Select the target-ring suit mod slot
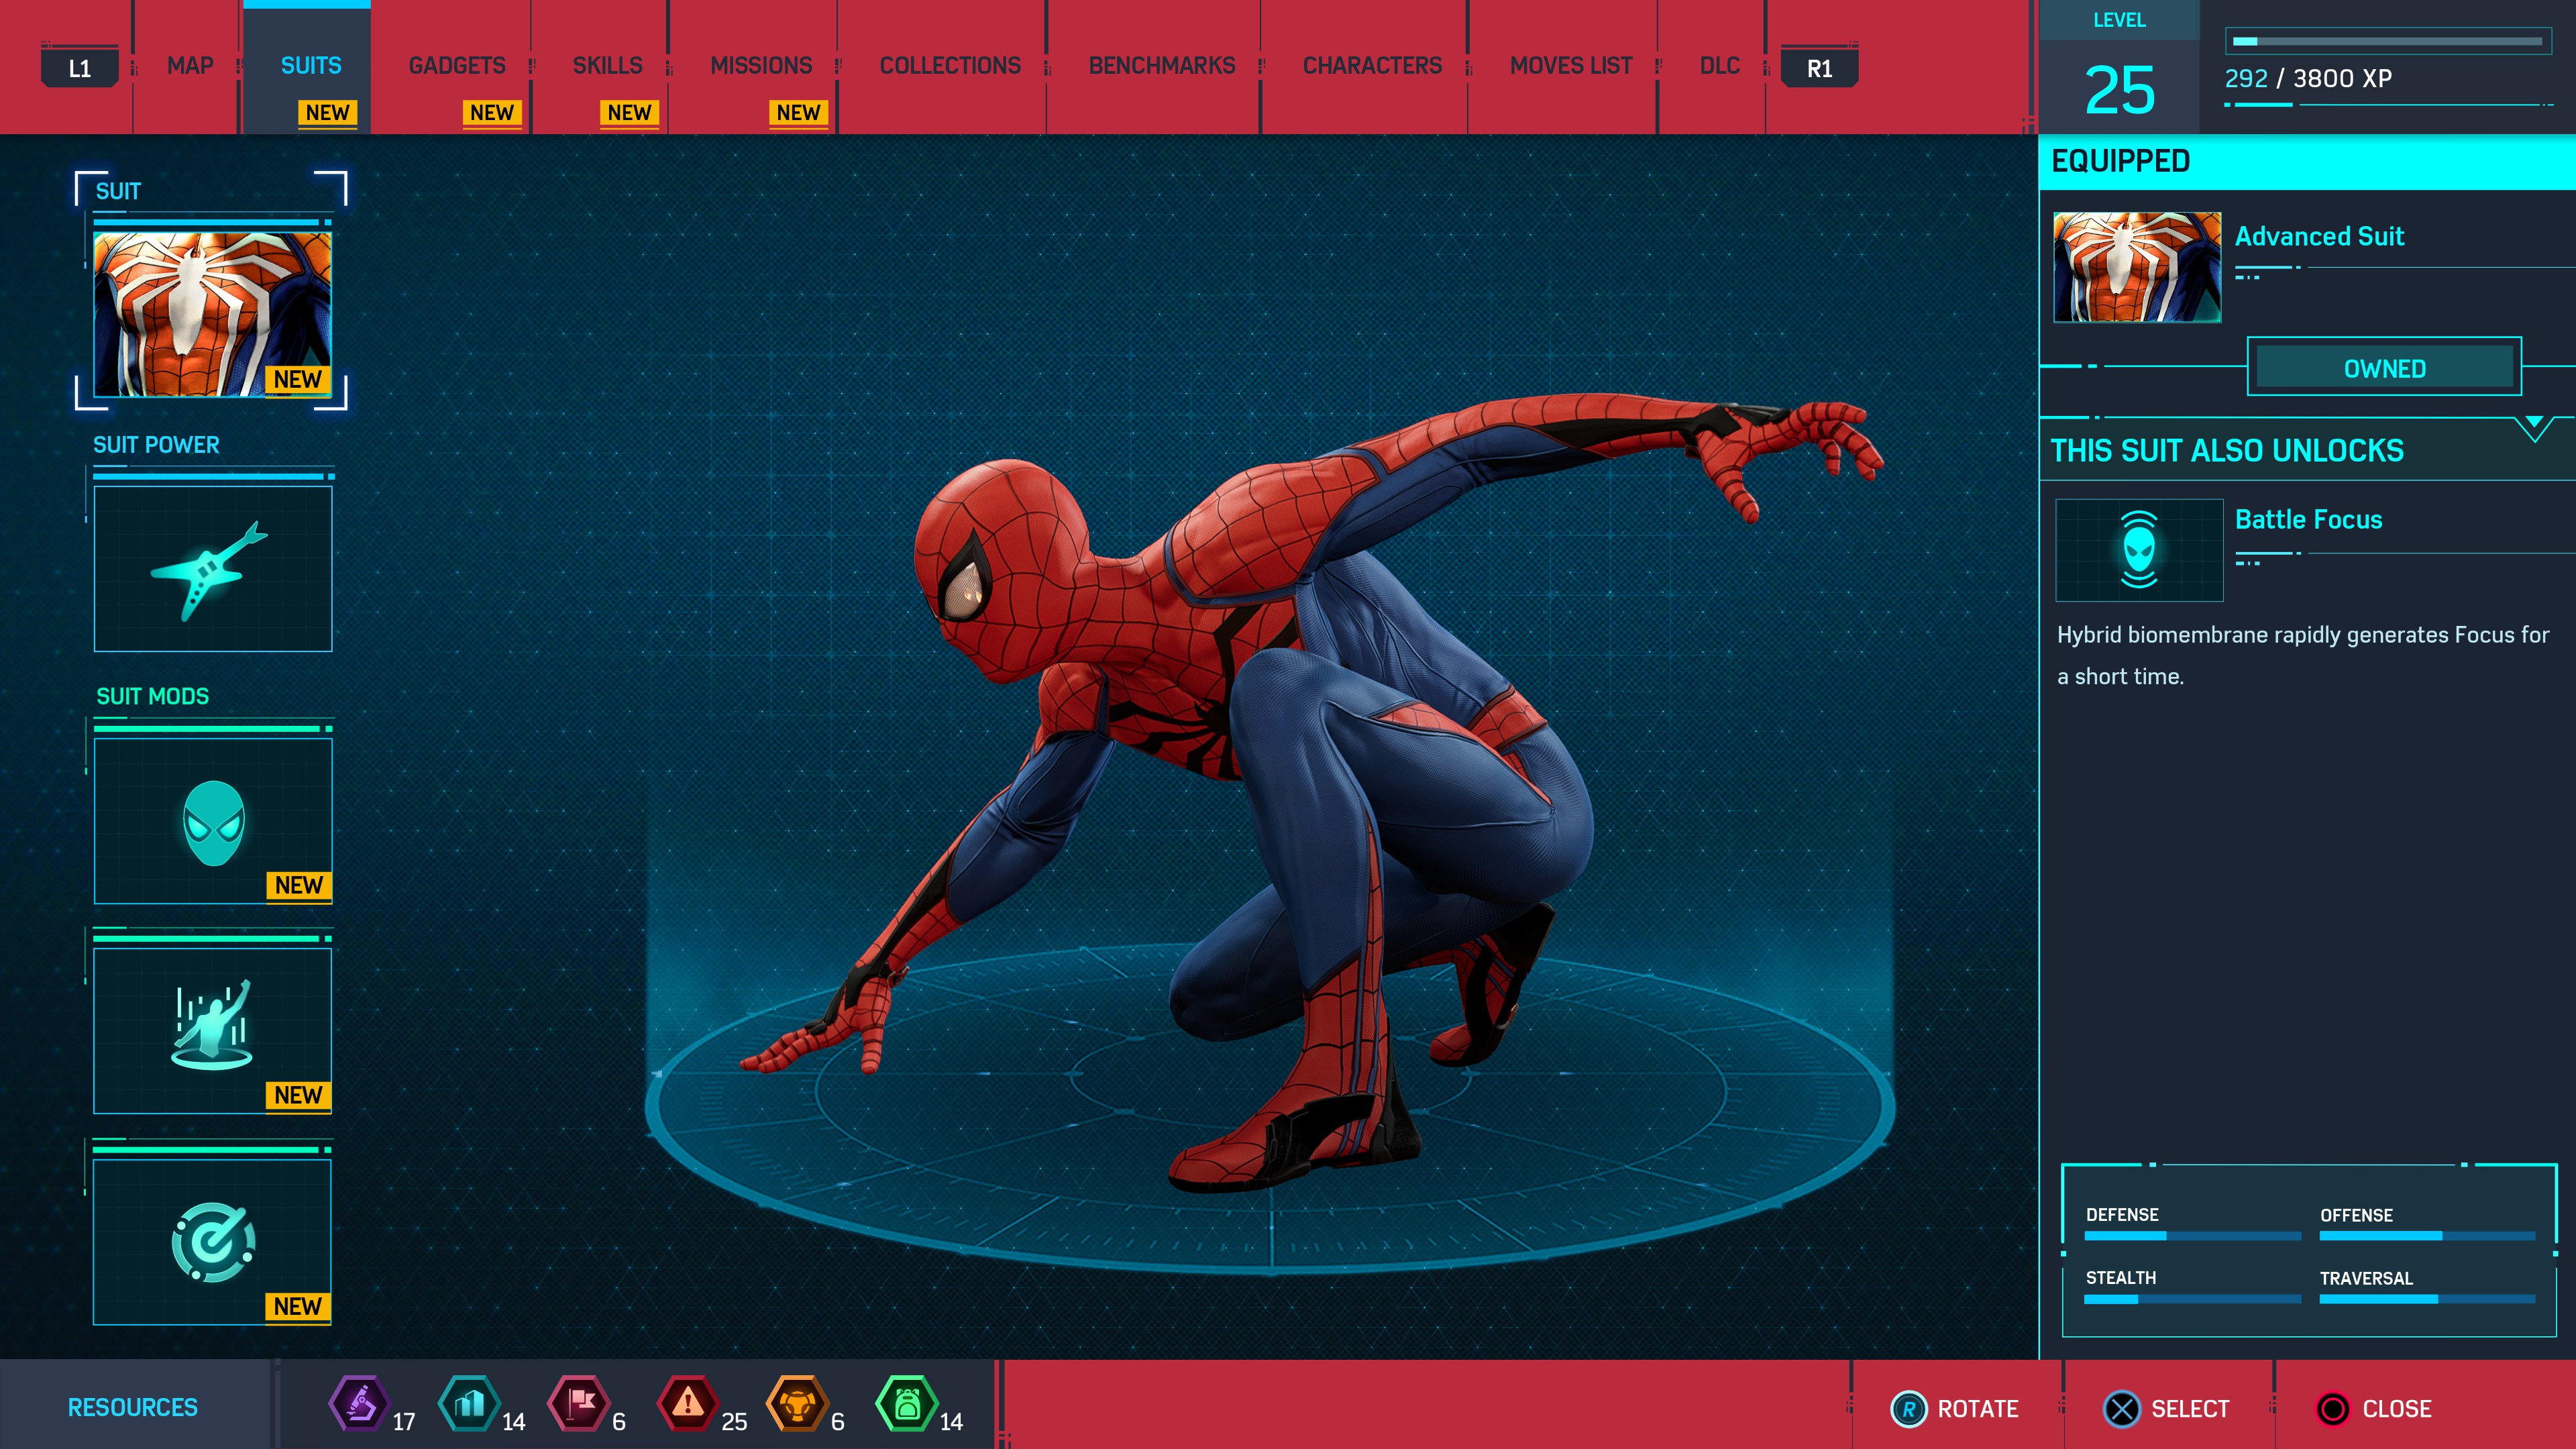Screen dimensions: 2576x1449 click(x=212, y=1241)
